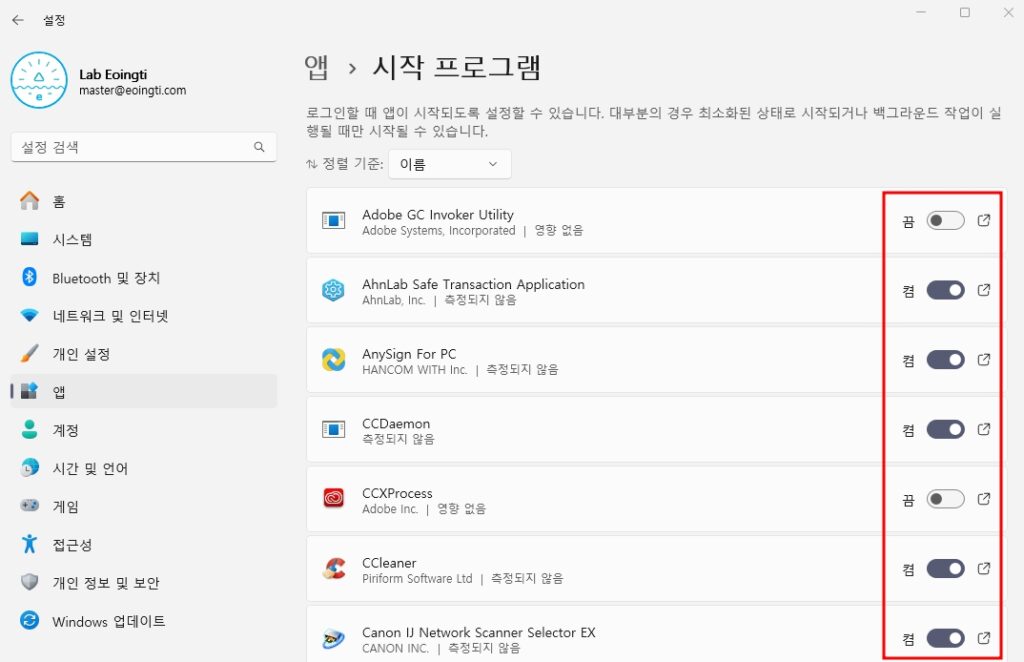1024x662 pixels.
Task: Click the 시작 프로그램 page heading
Action: click(456, 67)
